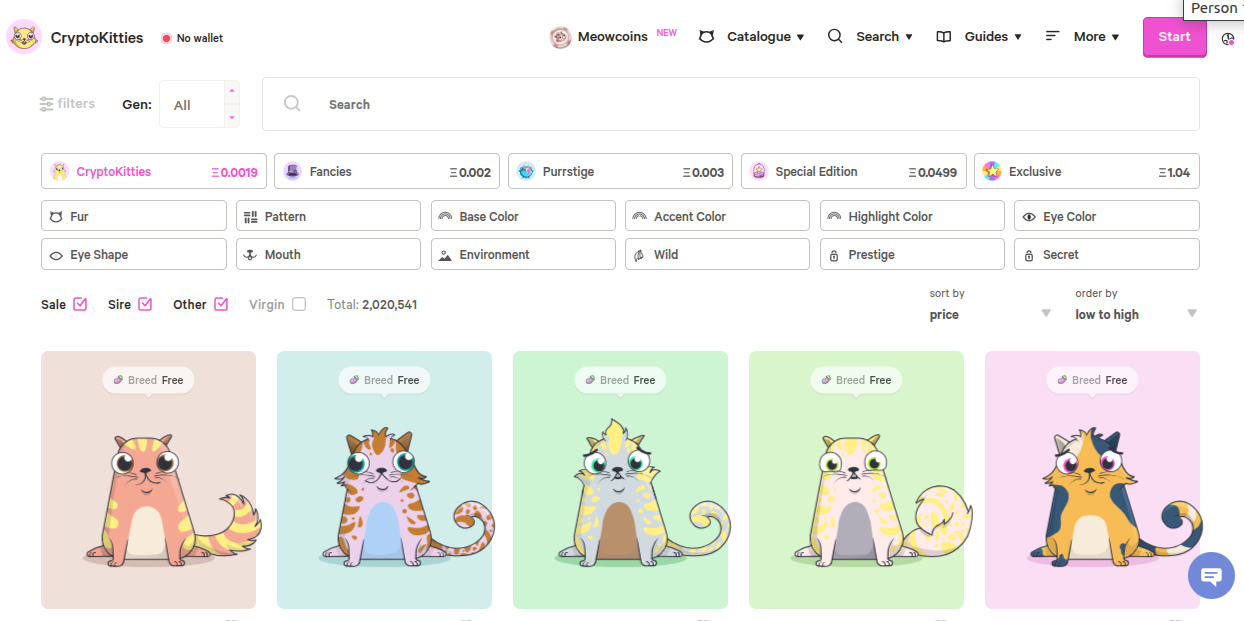Open the order by low to high dropdown
Image resolution: width=1244 pixels, height=621 pixels.
click(x=1136, y=314)
